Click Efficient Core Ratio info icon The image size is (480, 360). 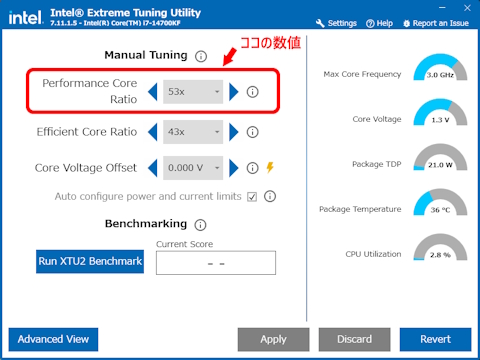pyautogui.click(x=252, y=132)
